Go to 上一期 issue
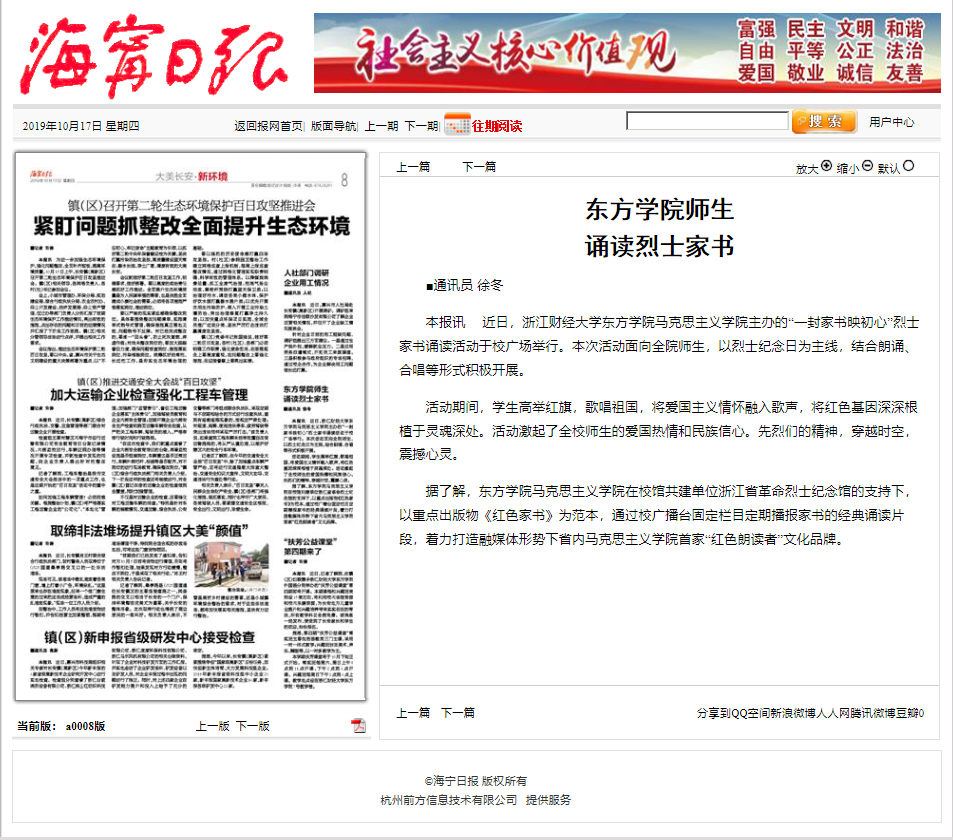 coord(381,126)
